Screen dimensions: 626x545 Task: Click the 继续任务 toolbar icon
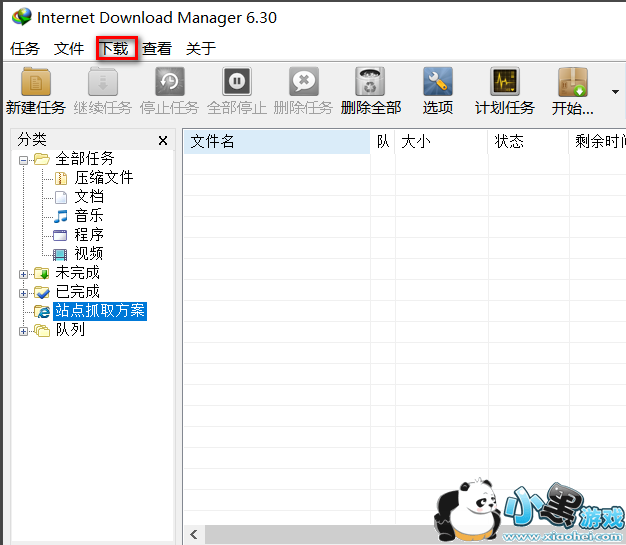[x=103, y=82]
